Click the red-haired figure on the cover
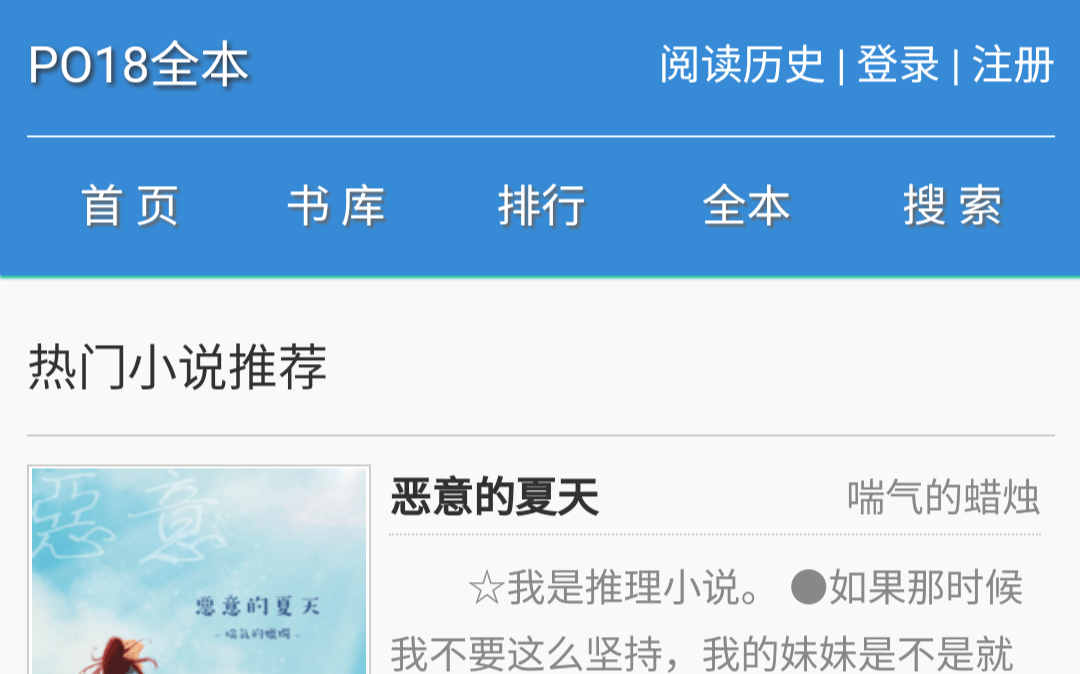The height and width of the screenshot is (674, 1080). coord(121,656)
